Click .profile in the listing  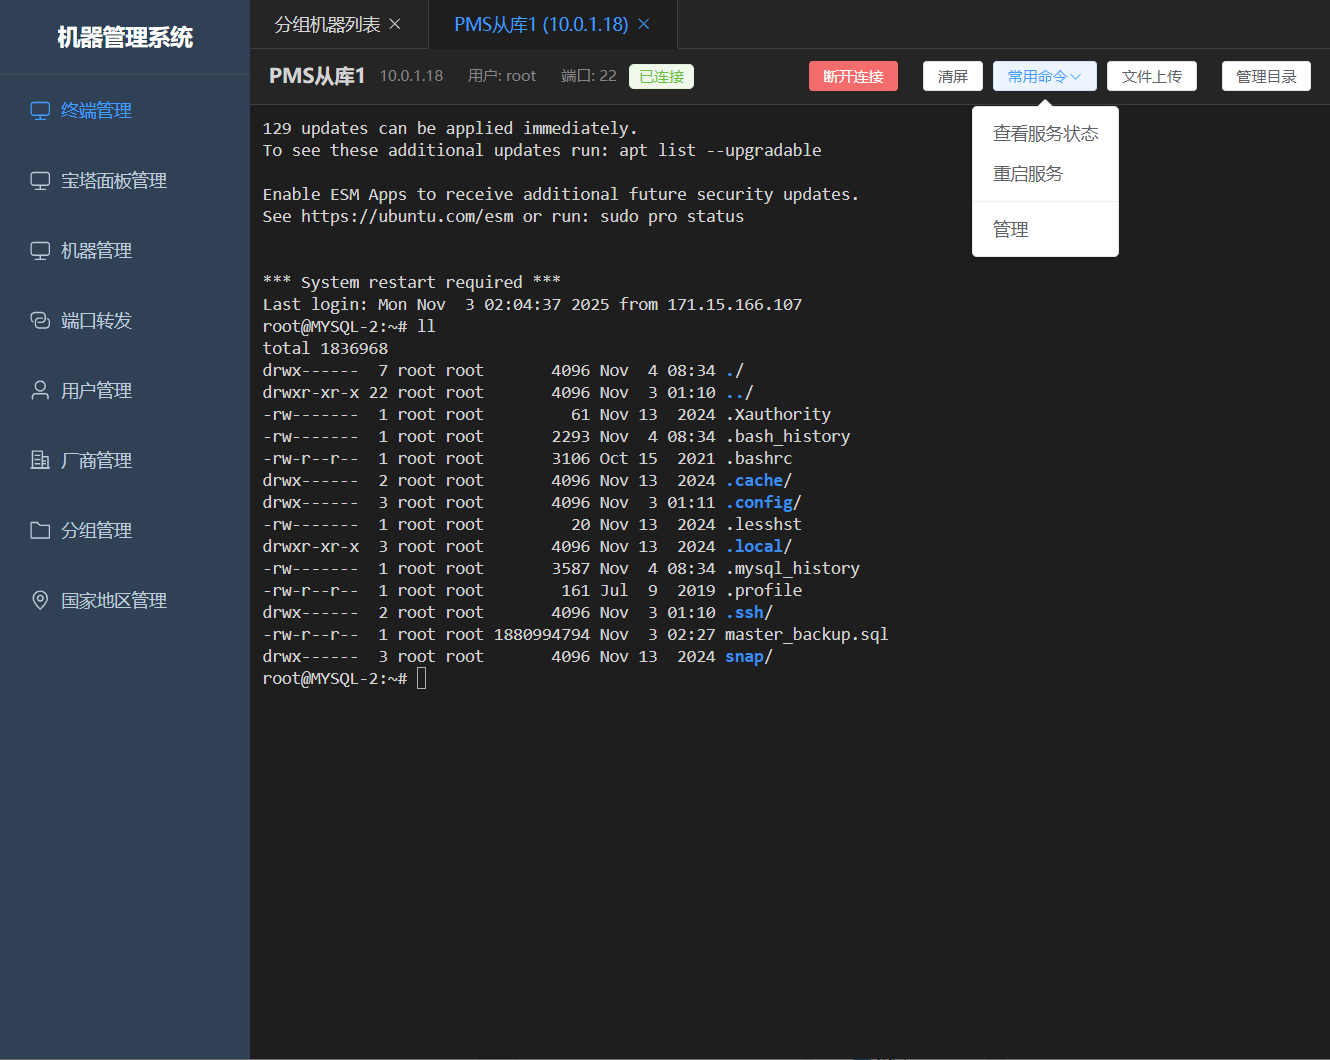click(763, 591)
